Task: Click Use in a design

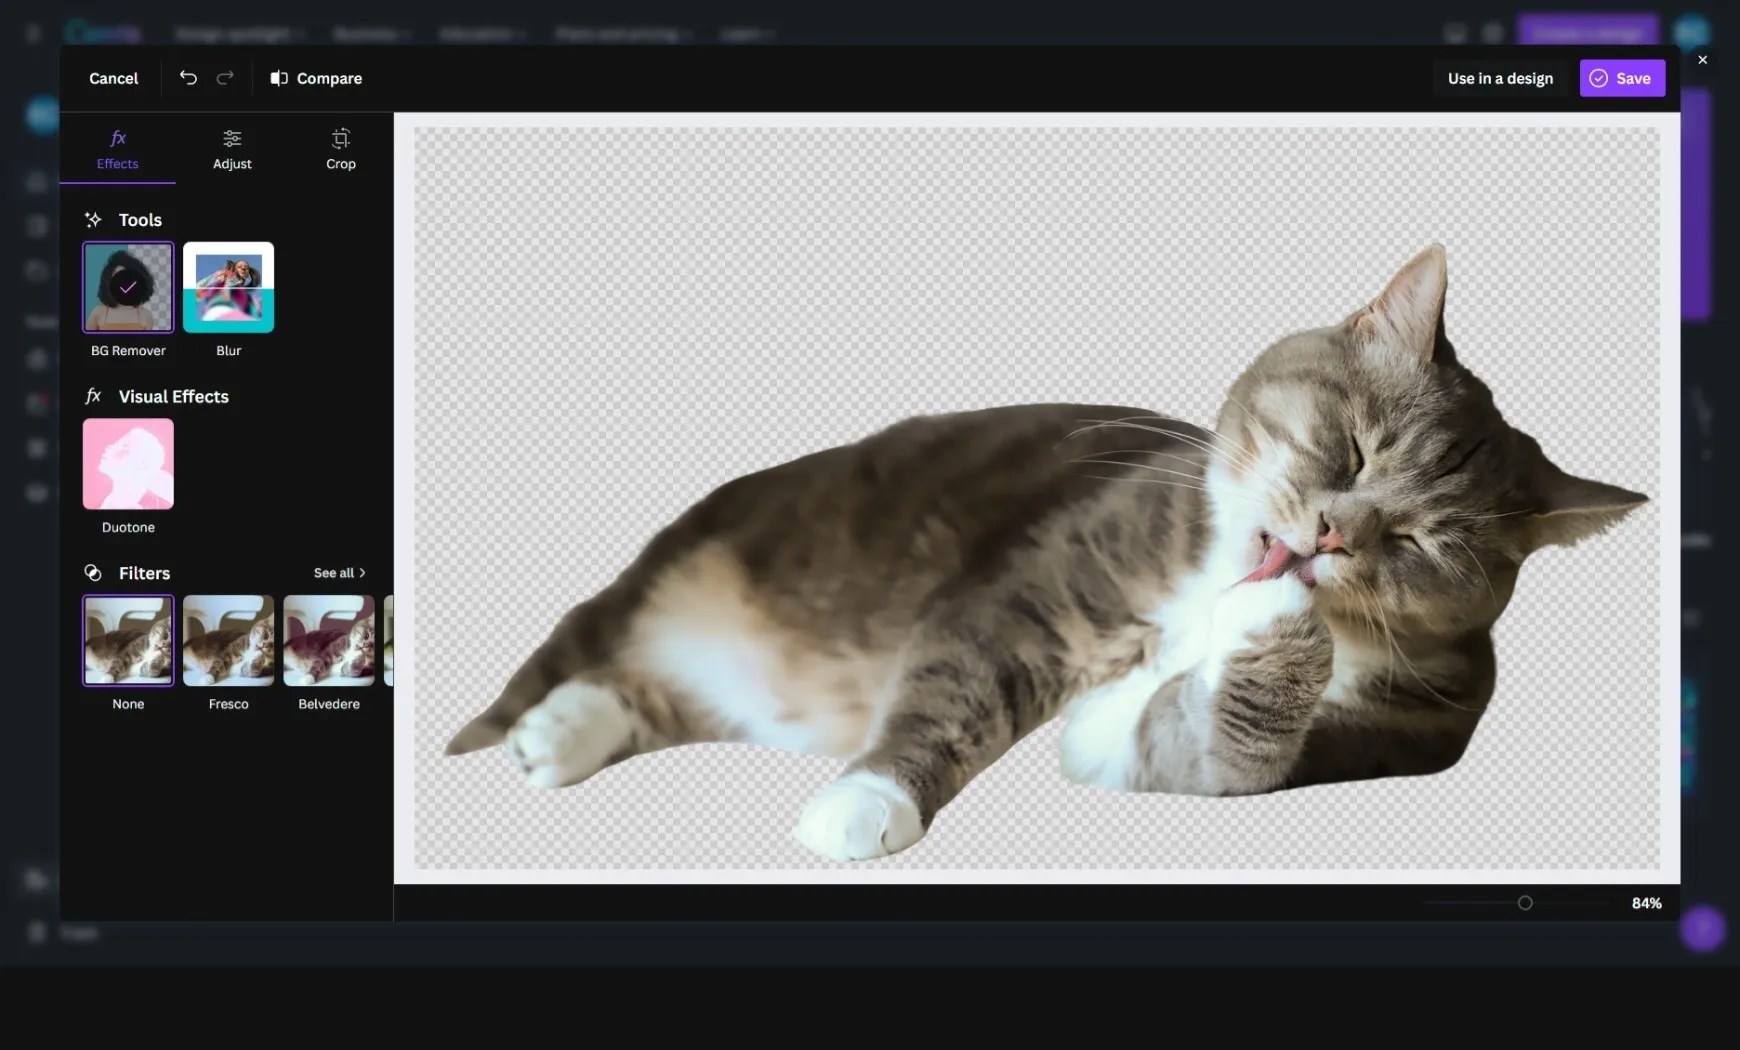Action: [1499, 78]
